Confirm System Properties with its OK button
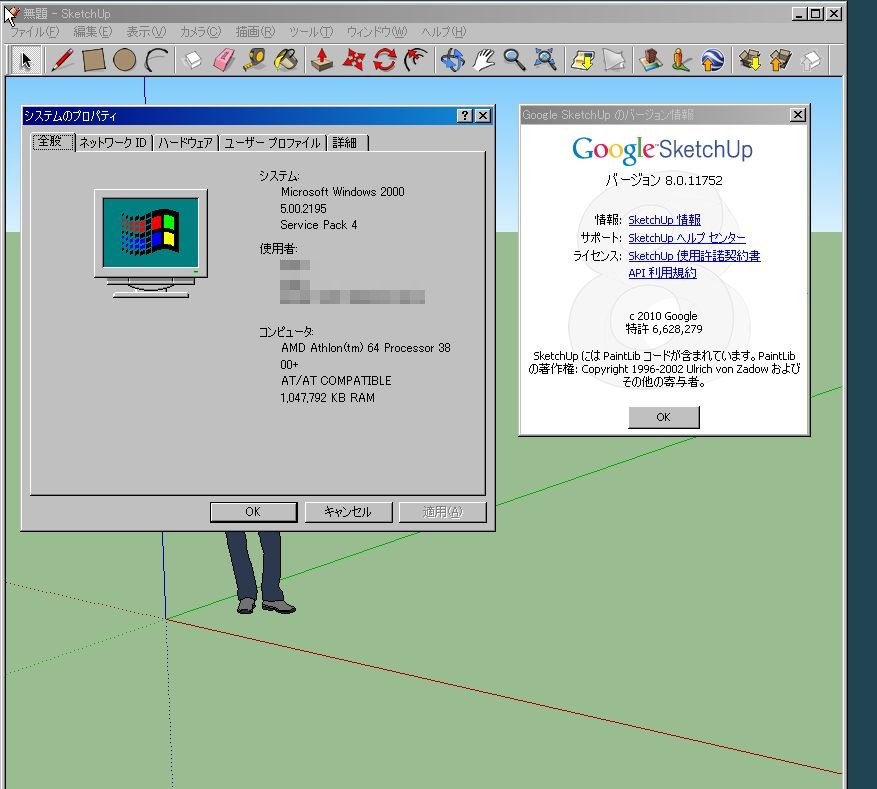 (253, 512)
